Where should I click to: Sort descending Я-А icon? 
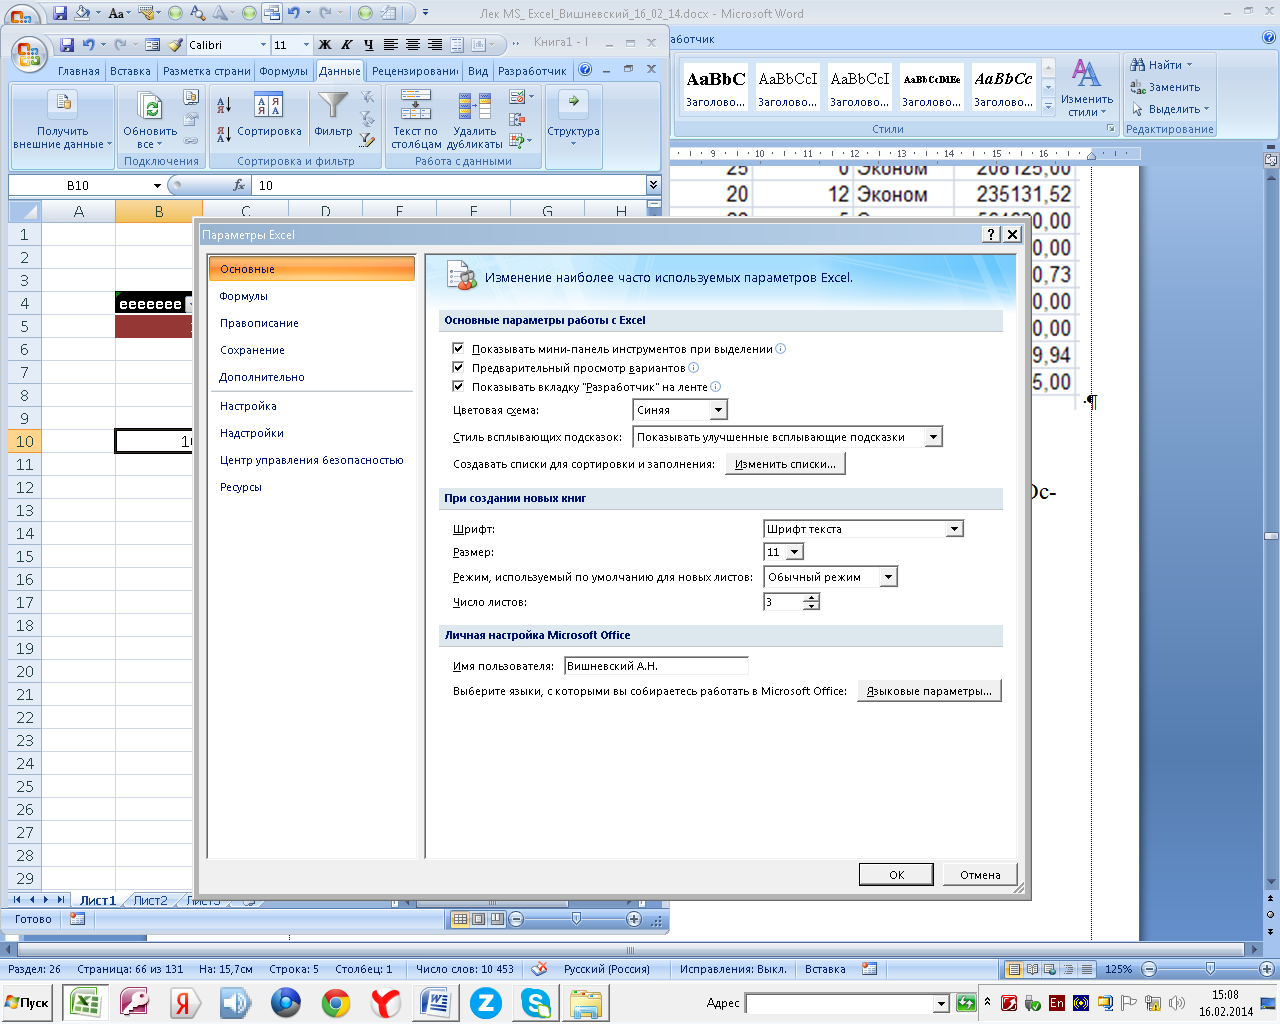coord(224,133)
